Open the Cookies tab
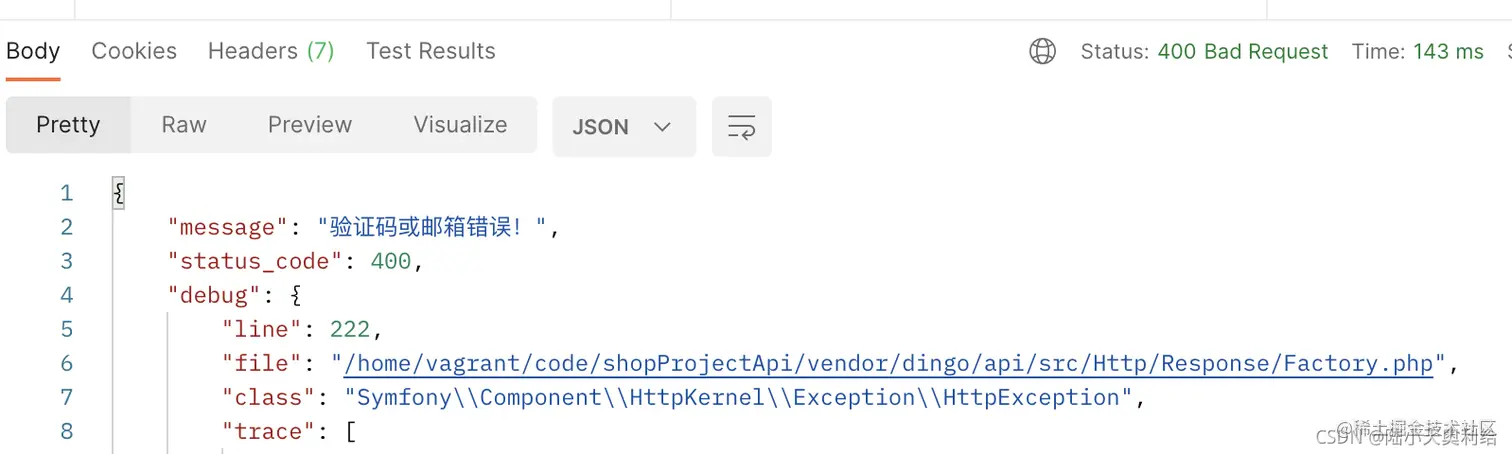Screen dimensions: 1512x454 (x=134, y=51)
